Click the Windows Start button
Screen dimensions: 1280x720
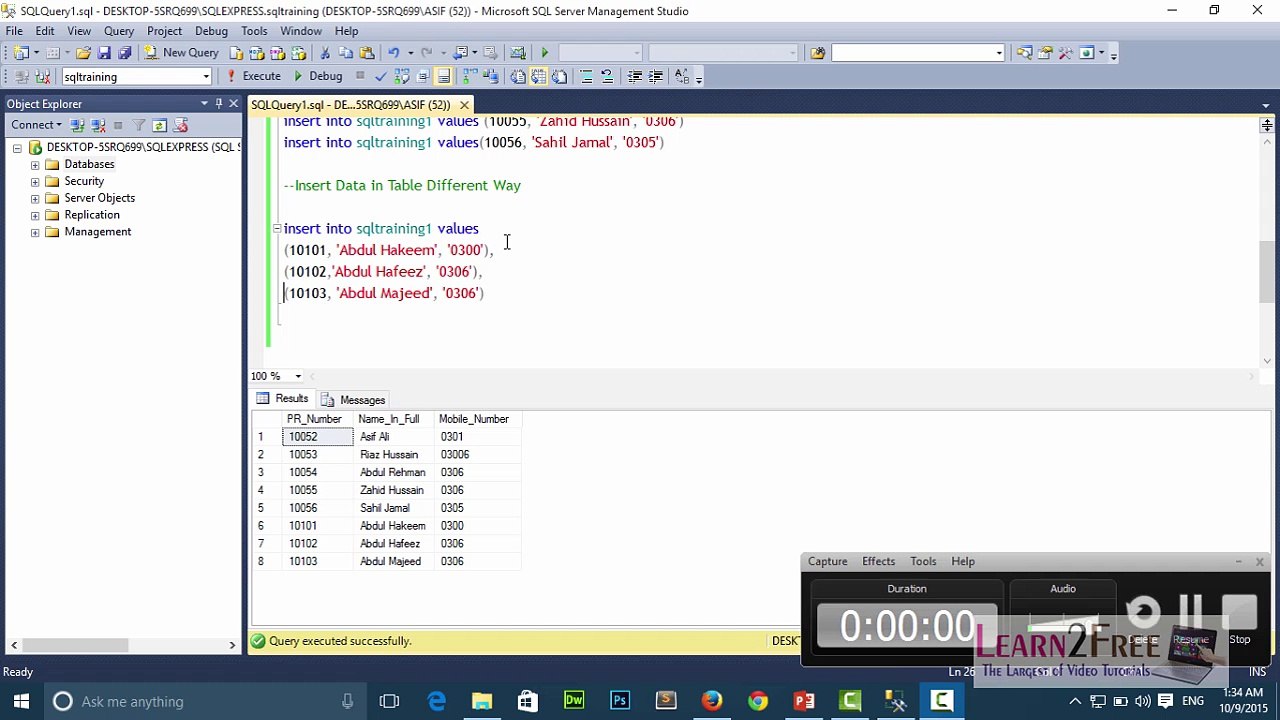coord(21,701)
